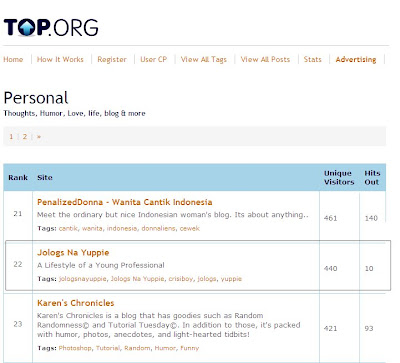Image resolution: width=400 pixels, height=363 pixels.
Task: Click hits out value 10
Action: [x=369, y=269]
